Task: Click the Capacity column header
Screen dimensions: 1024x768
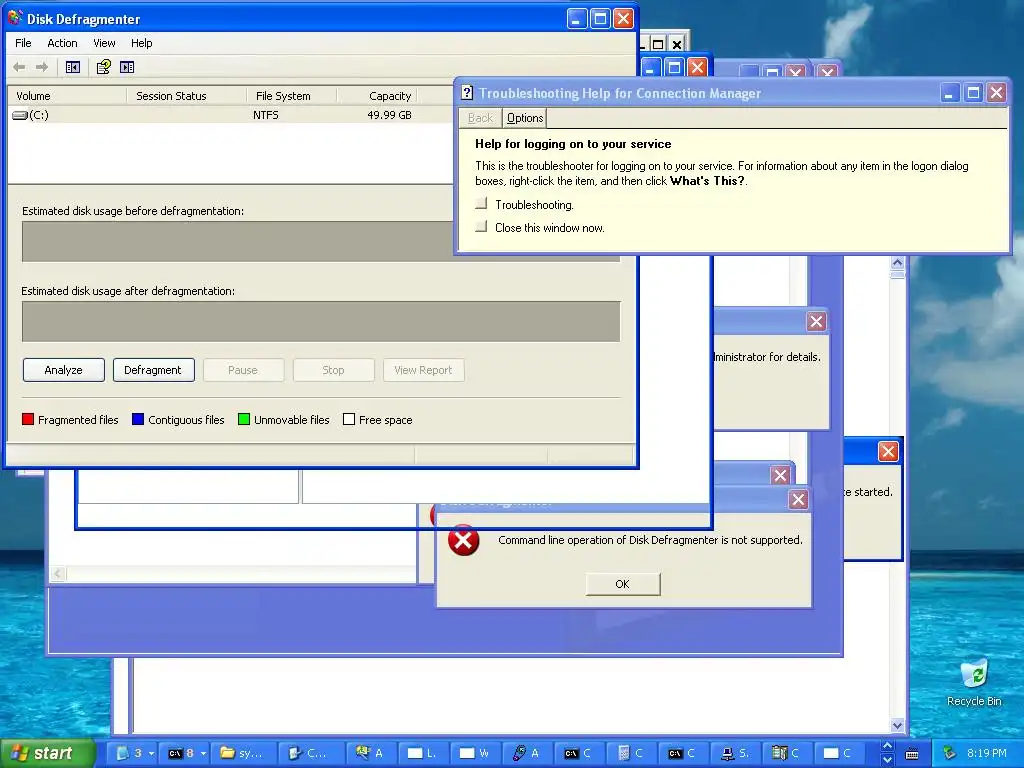Action: coord(377,96)
